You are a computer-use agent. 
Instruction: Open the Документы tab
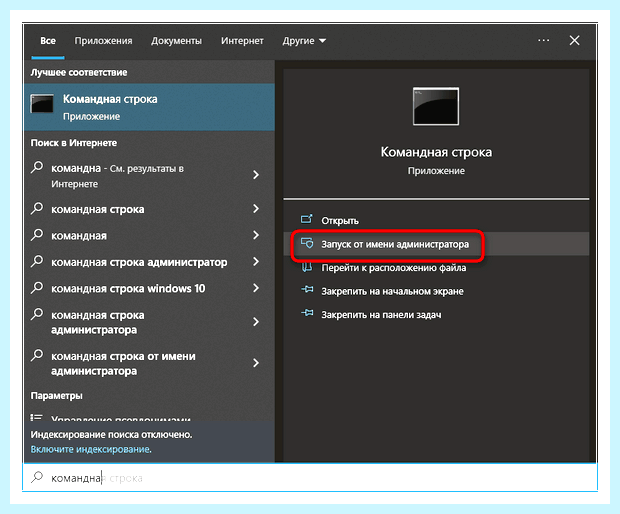coord(176,41)
